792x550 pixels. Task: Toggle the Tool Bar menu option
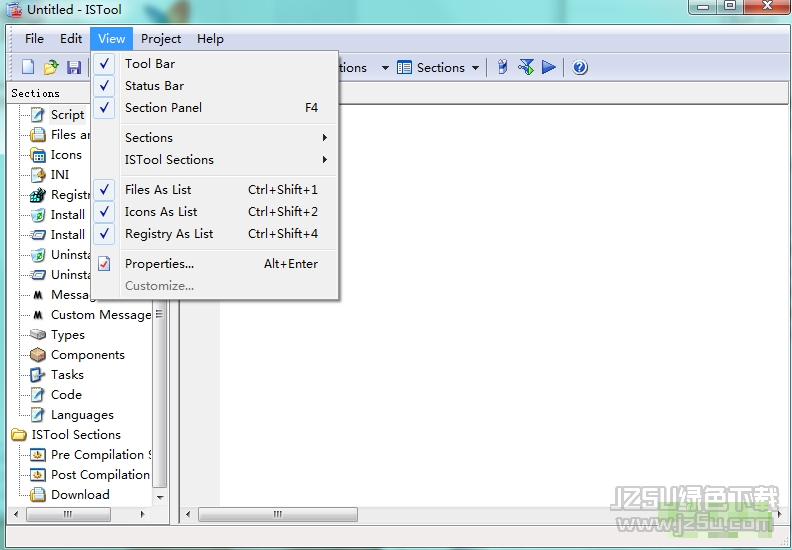click(x=216, y=64)
